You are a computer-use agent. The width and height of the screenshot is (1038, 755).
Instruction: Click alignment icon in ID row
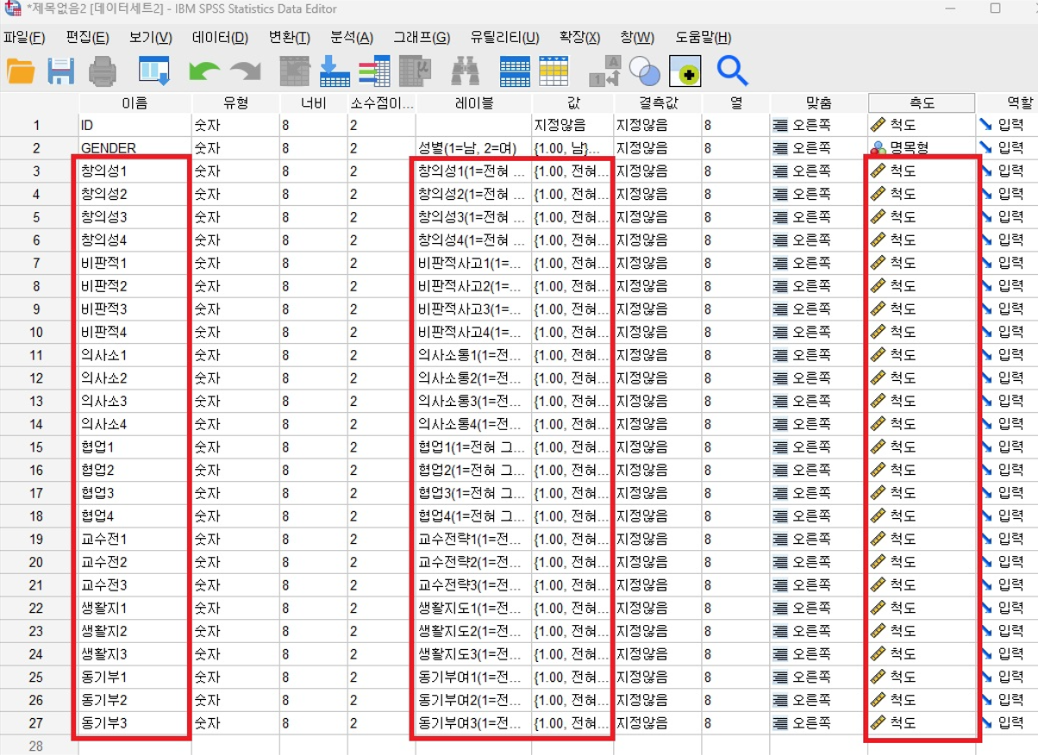(780, 124)
